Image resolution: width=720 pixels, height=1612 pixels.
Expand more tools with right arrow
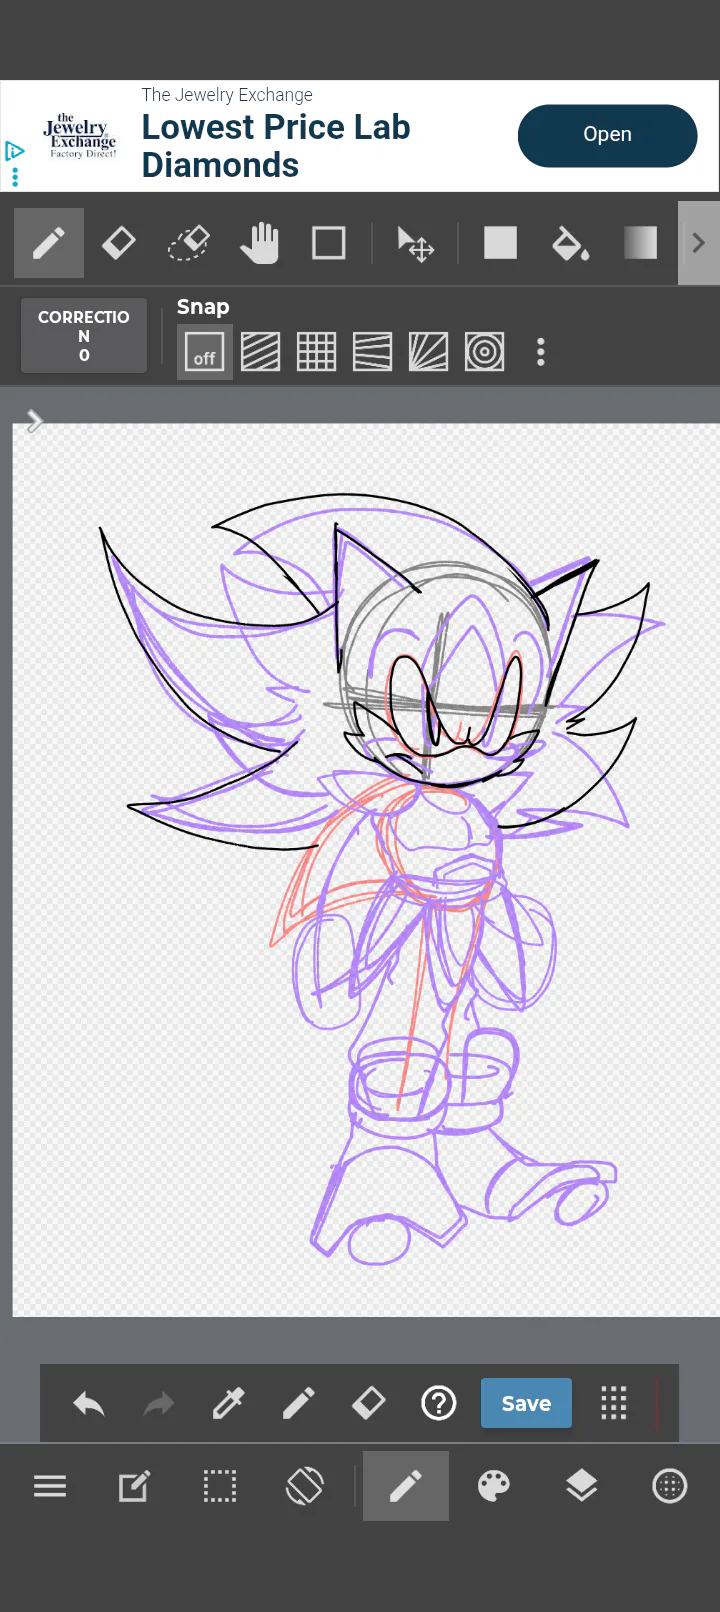tap(699, 243)
